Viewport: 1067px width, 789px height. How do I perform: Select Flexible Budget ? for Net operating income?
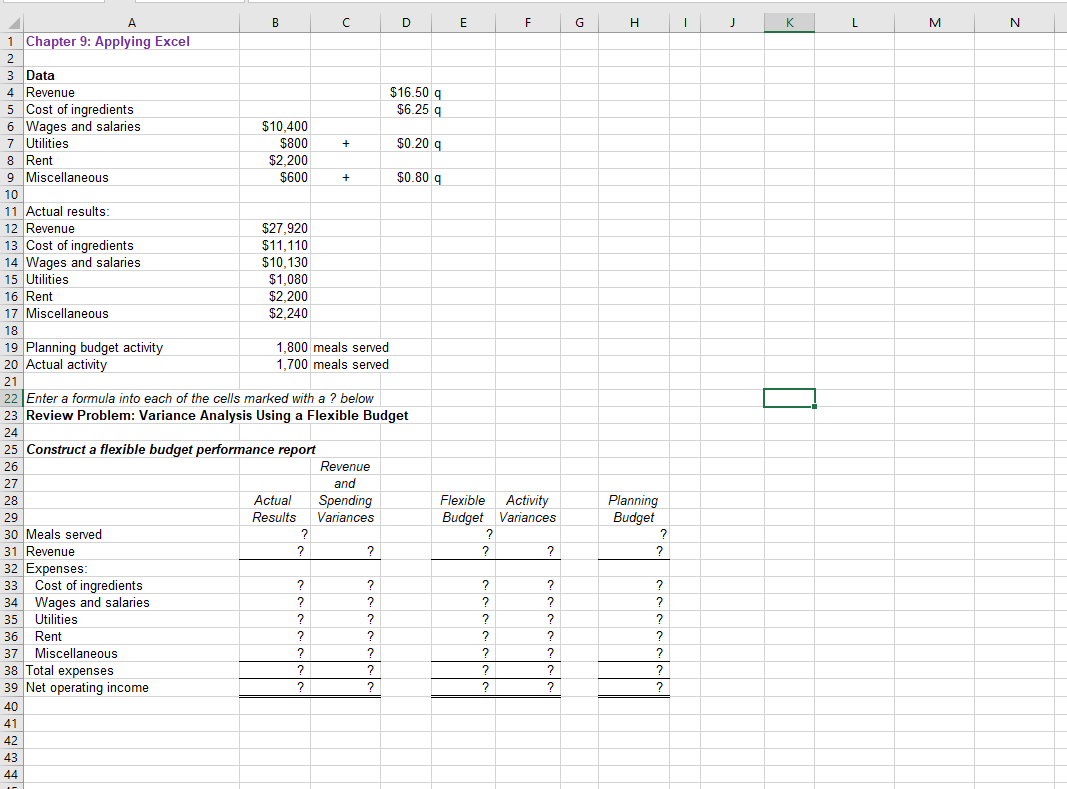tap(463, 688)
